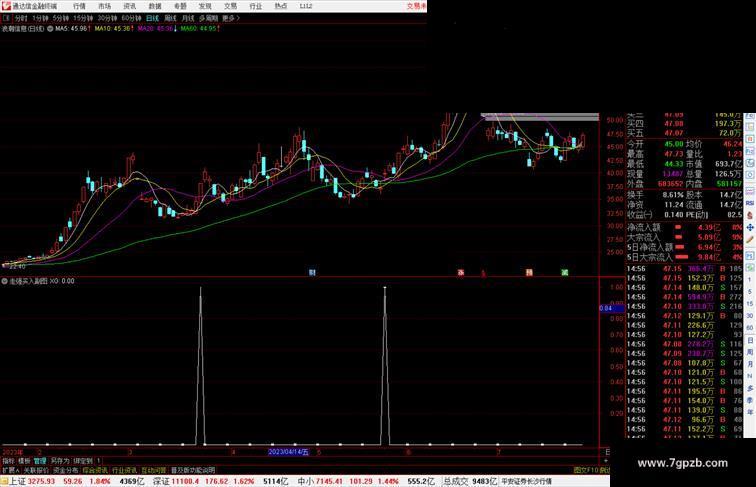Switch to 30分钟 chart period

pos(107,18)
